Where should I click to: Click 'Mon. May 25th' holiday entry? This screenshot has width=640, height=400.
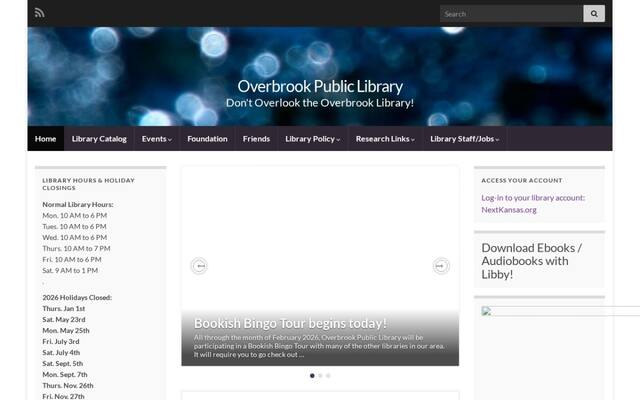point(66,331)
